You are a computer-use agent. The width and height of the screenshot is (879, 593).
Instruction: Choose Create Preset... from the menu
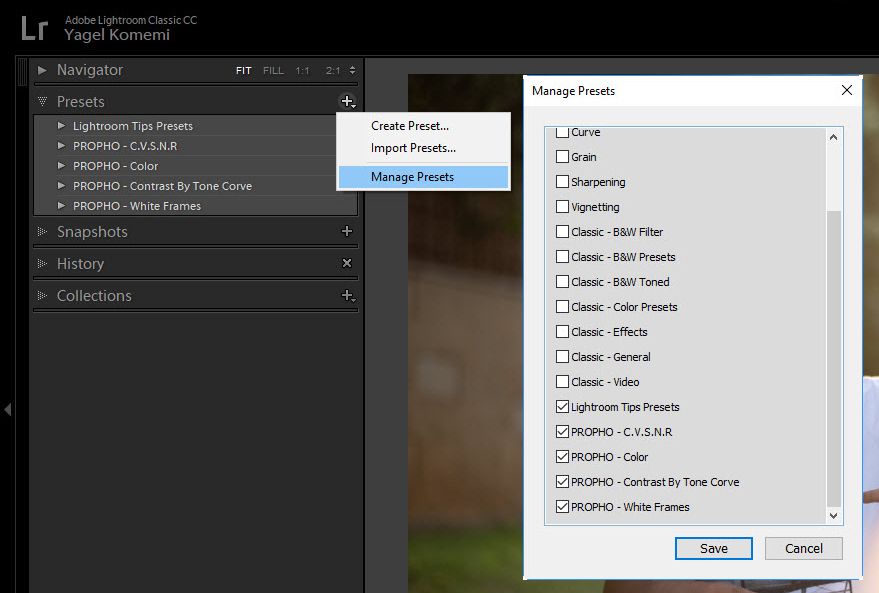(423, 126)
